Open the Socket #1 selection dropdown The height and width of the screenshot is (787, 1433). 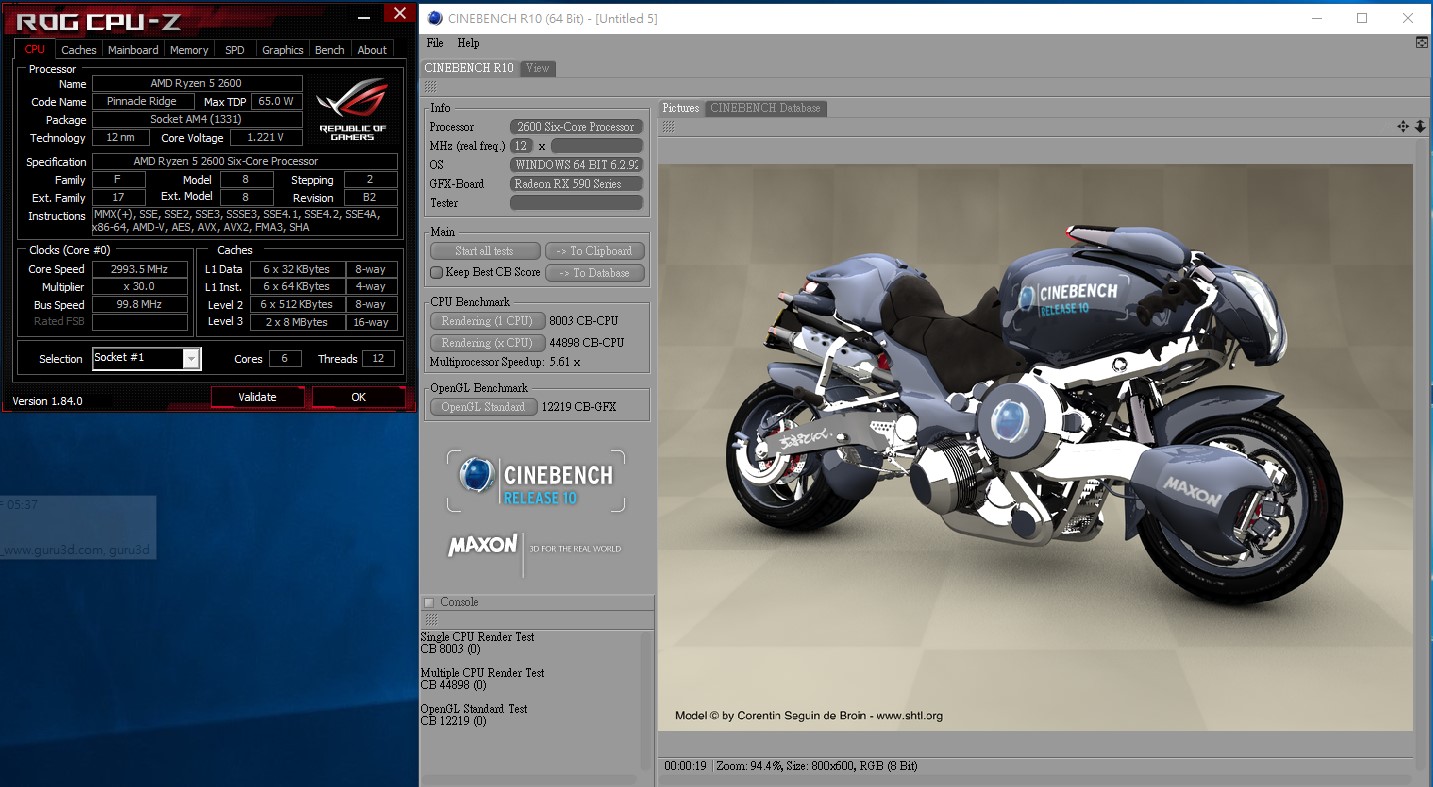(147, 358)
